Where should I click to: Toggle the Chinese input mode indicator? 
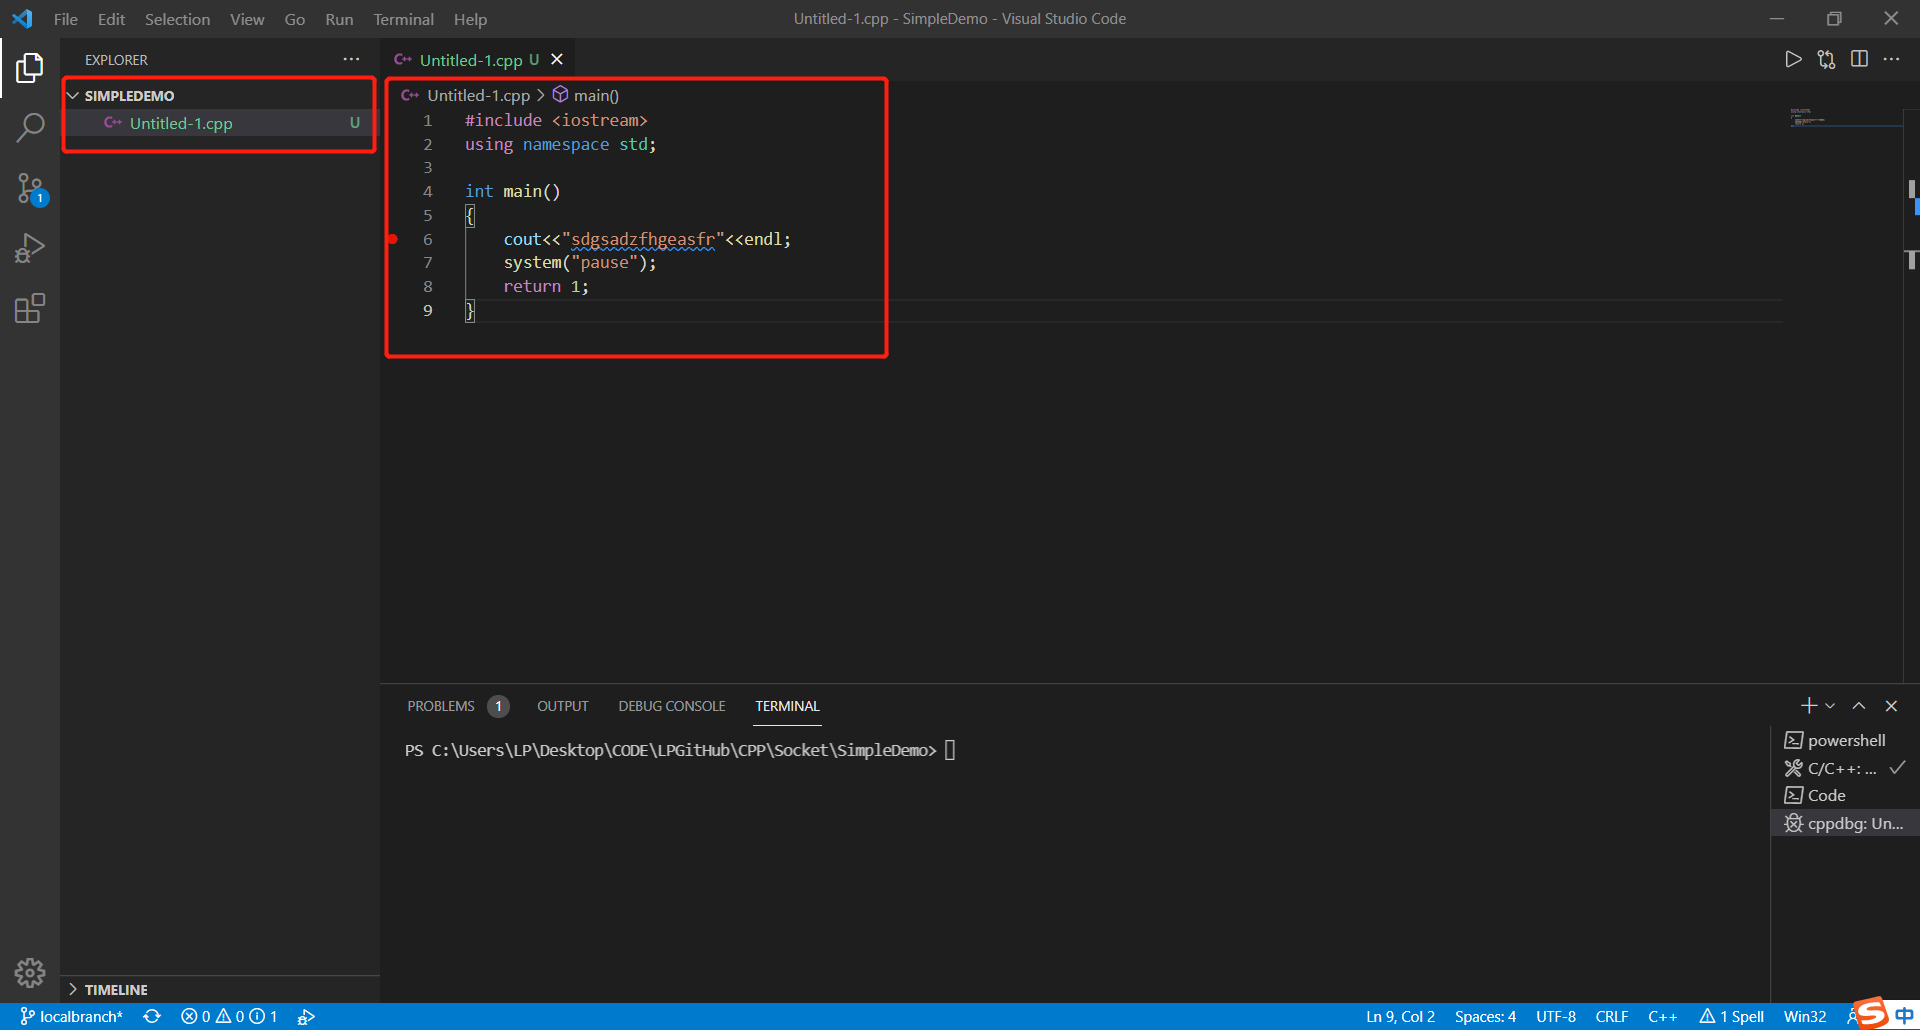tap(1904, 1015)
